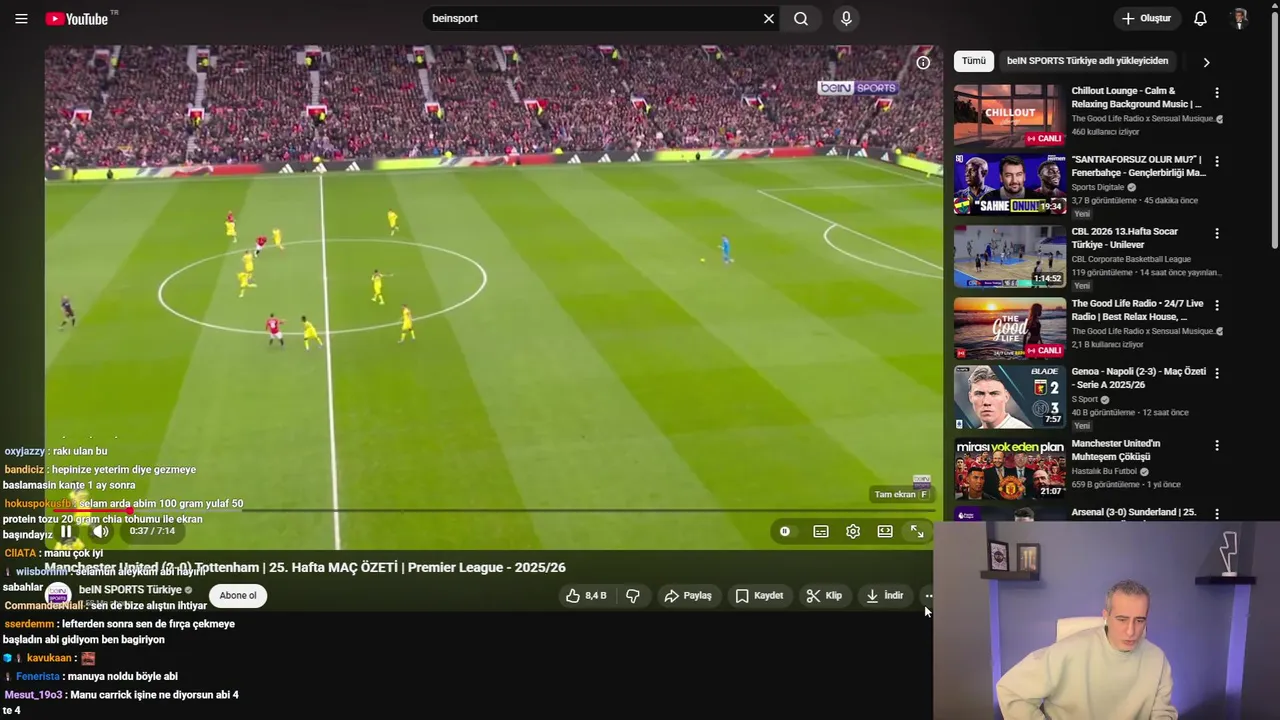Click the video title text
The width and height of the screenshot is (1280, 720).
click(x=305, y=567)
